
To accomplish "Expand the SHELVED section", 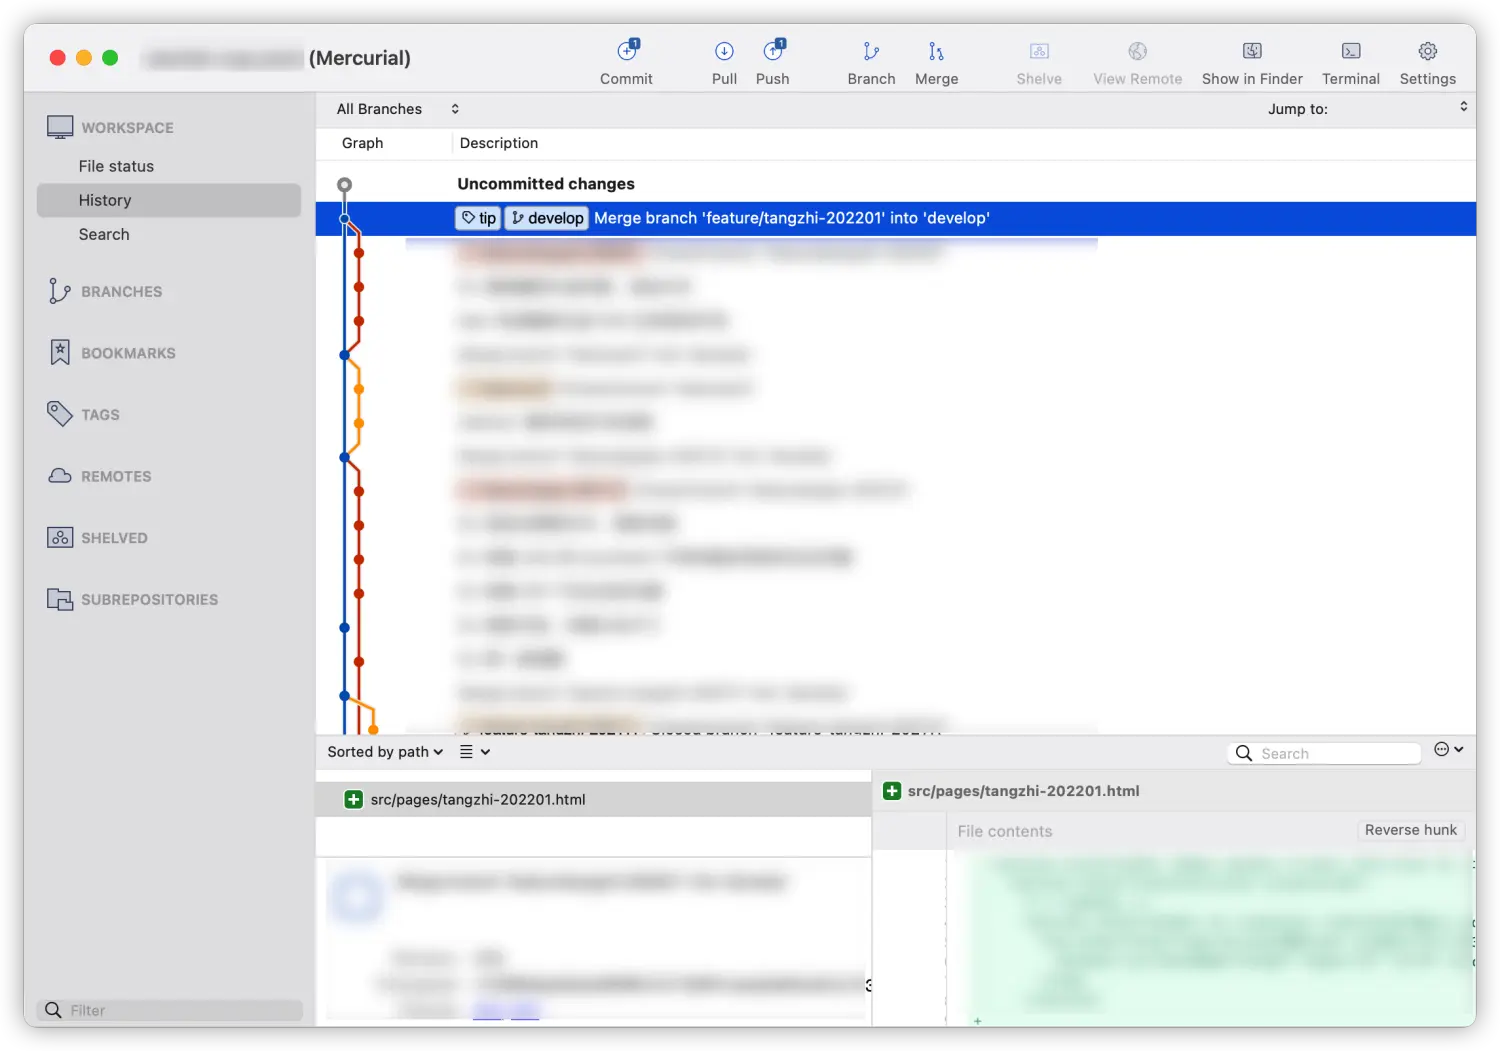I will 114,538.
